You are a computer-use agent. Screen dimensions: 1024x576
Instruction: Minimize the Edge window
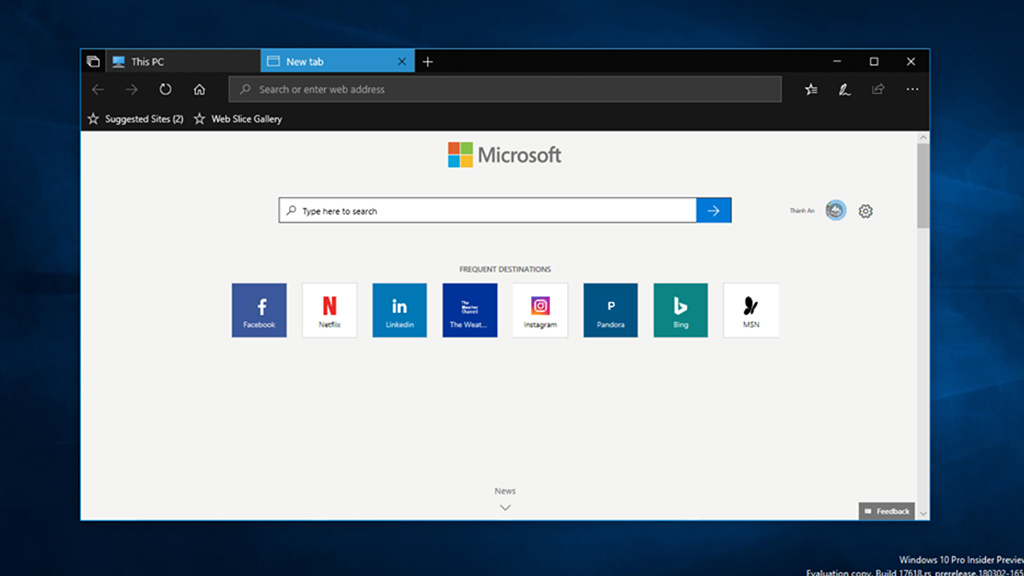coord(837,61)
